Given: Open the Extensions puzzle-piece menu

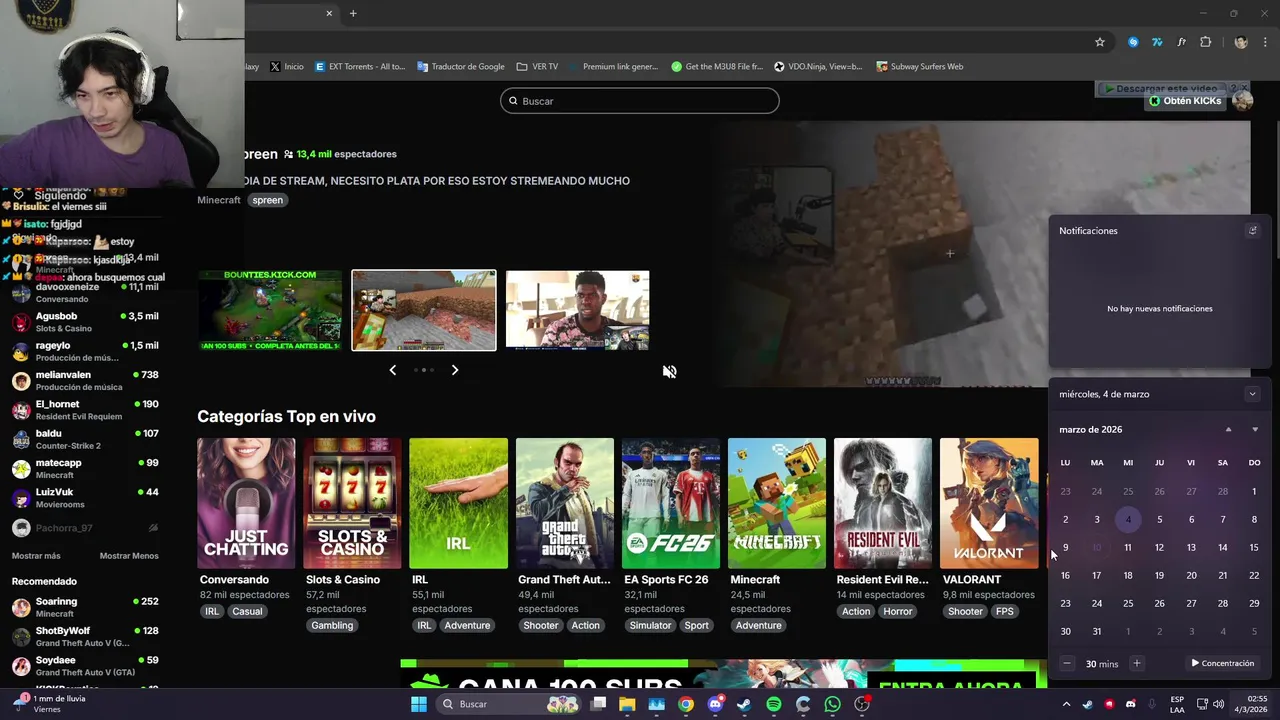Looking at the screenshot, I should click(1205, 42).
